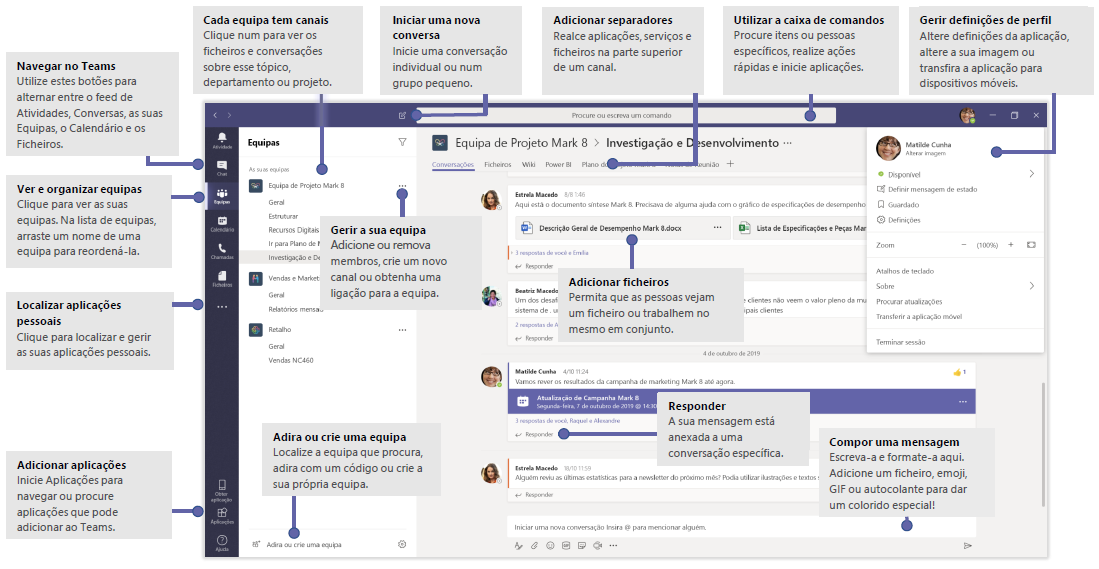Expand 3 respostas de você, Raquel e Alexandre

(568, 421)
